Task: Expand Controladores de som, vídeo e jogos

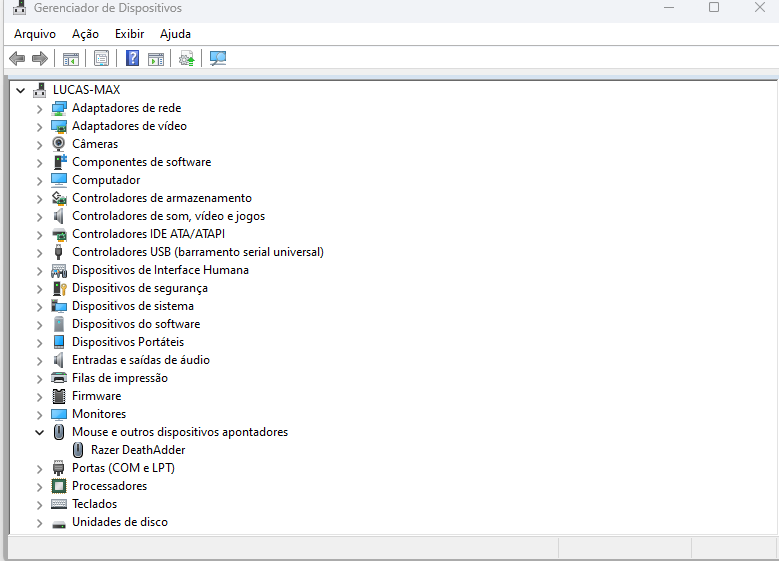Action: pyautogui.click(x=39, y=217)
